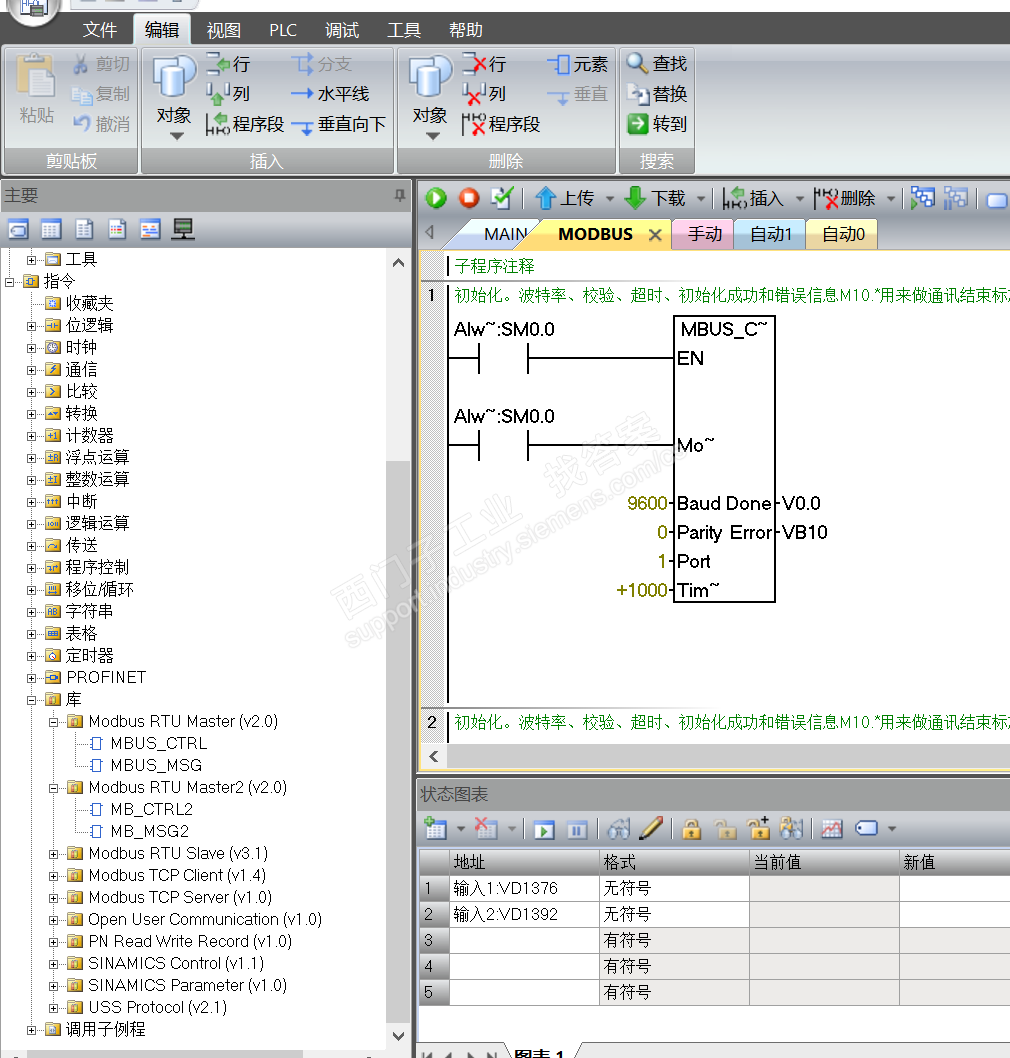Select MBUS_CTRL instruction in tree
1010x1058 pixels.
pos(159,744)
